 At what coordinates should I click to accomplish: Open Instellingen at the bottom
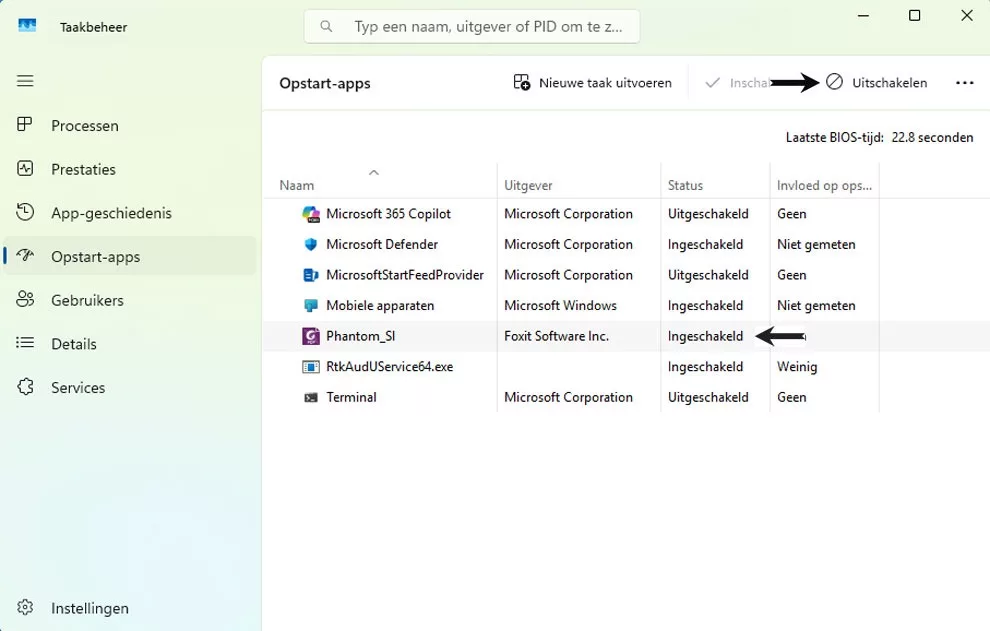coord(129,608)
